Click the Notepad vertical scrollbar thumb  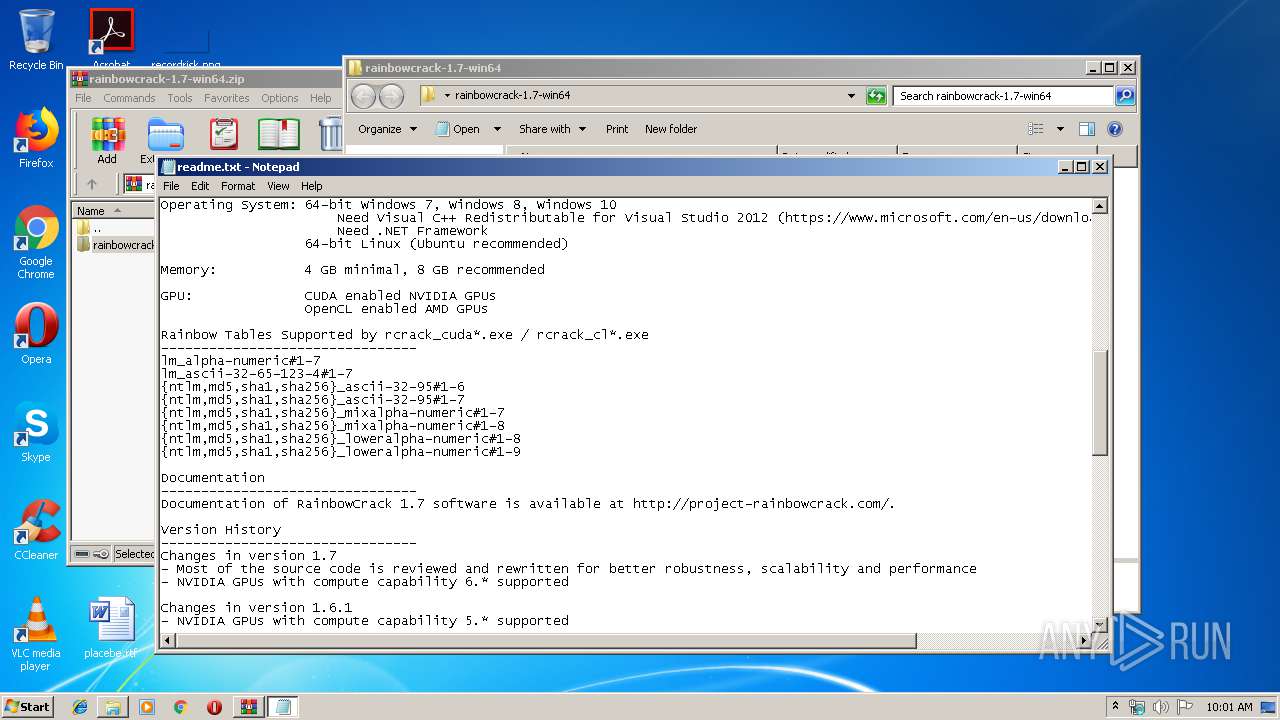(x=1100, y=403)
